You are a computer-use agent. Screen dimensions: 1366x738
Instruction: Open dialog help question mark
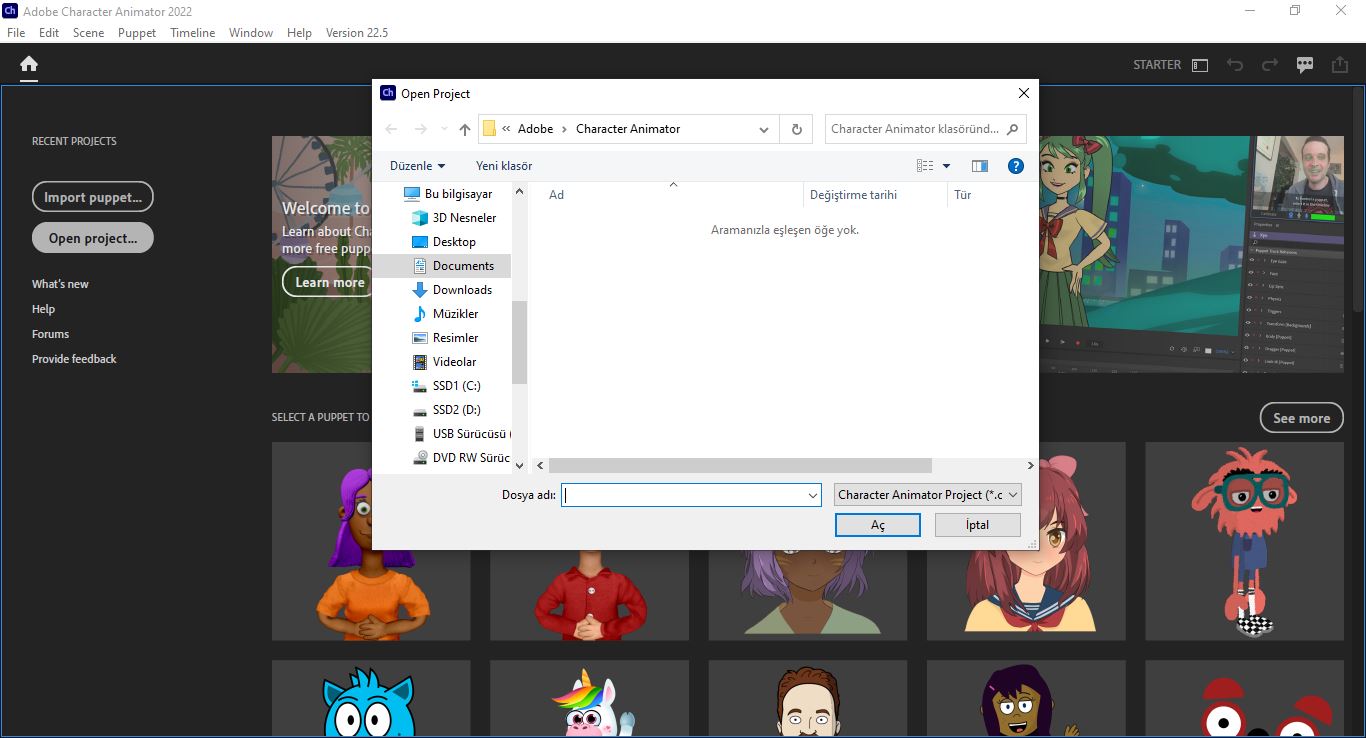pyautogui.click(x=1016, y=166)
